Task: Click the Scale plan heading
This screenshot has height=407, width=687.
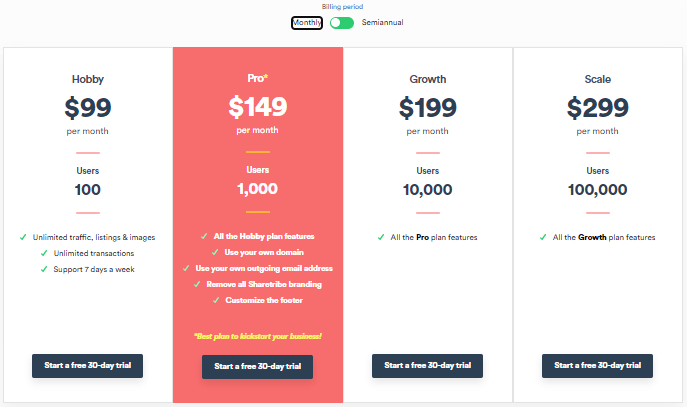Action: (x=597, y=79)
